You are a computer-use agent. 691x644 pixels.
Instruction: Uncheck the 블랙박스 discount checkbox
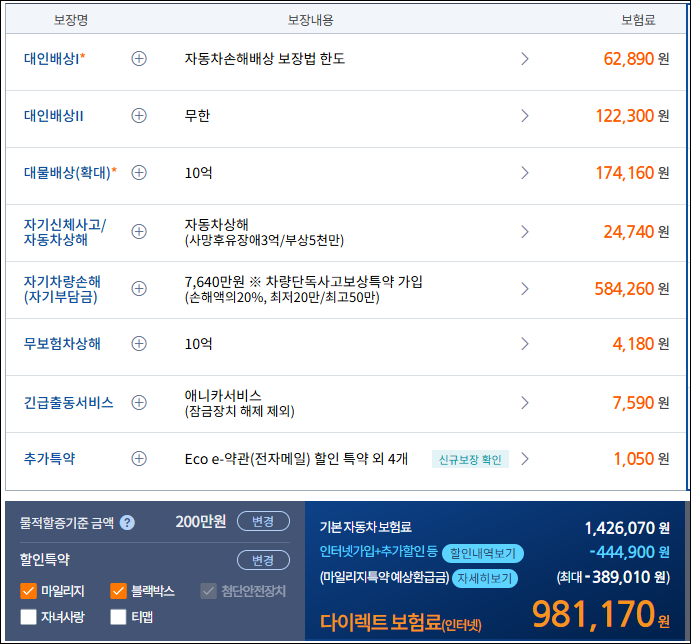tap(119, 591)
